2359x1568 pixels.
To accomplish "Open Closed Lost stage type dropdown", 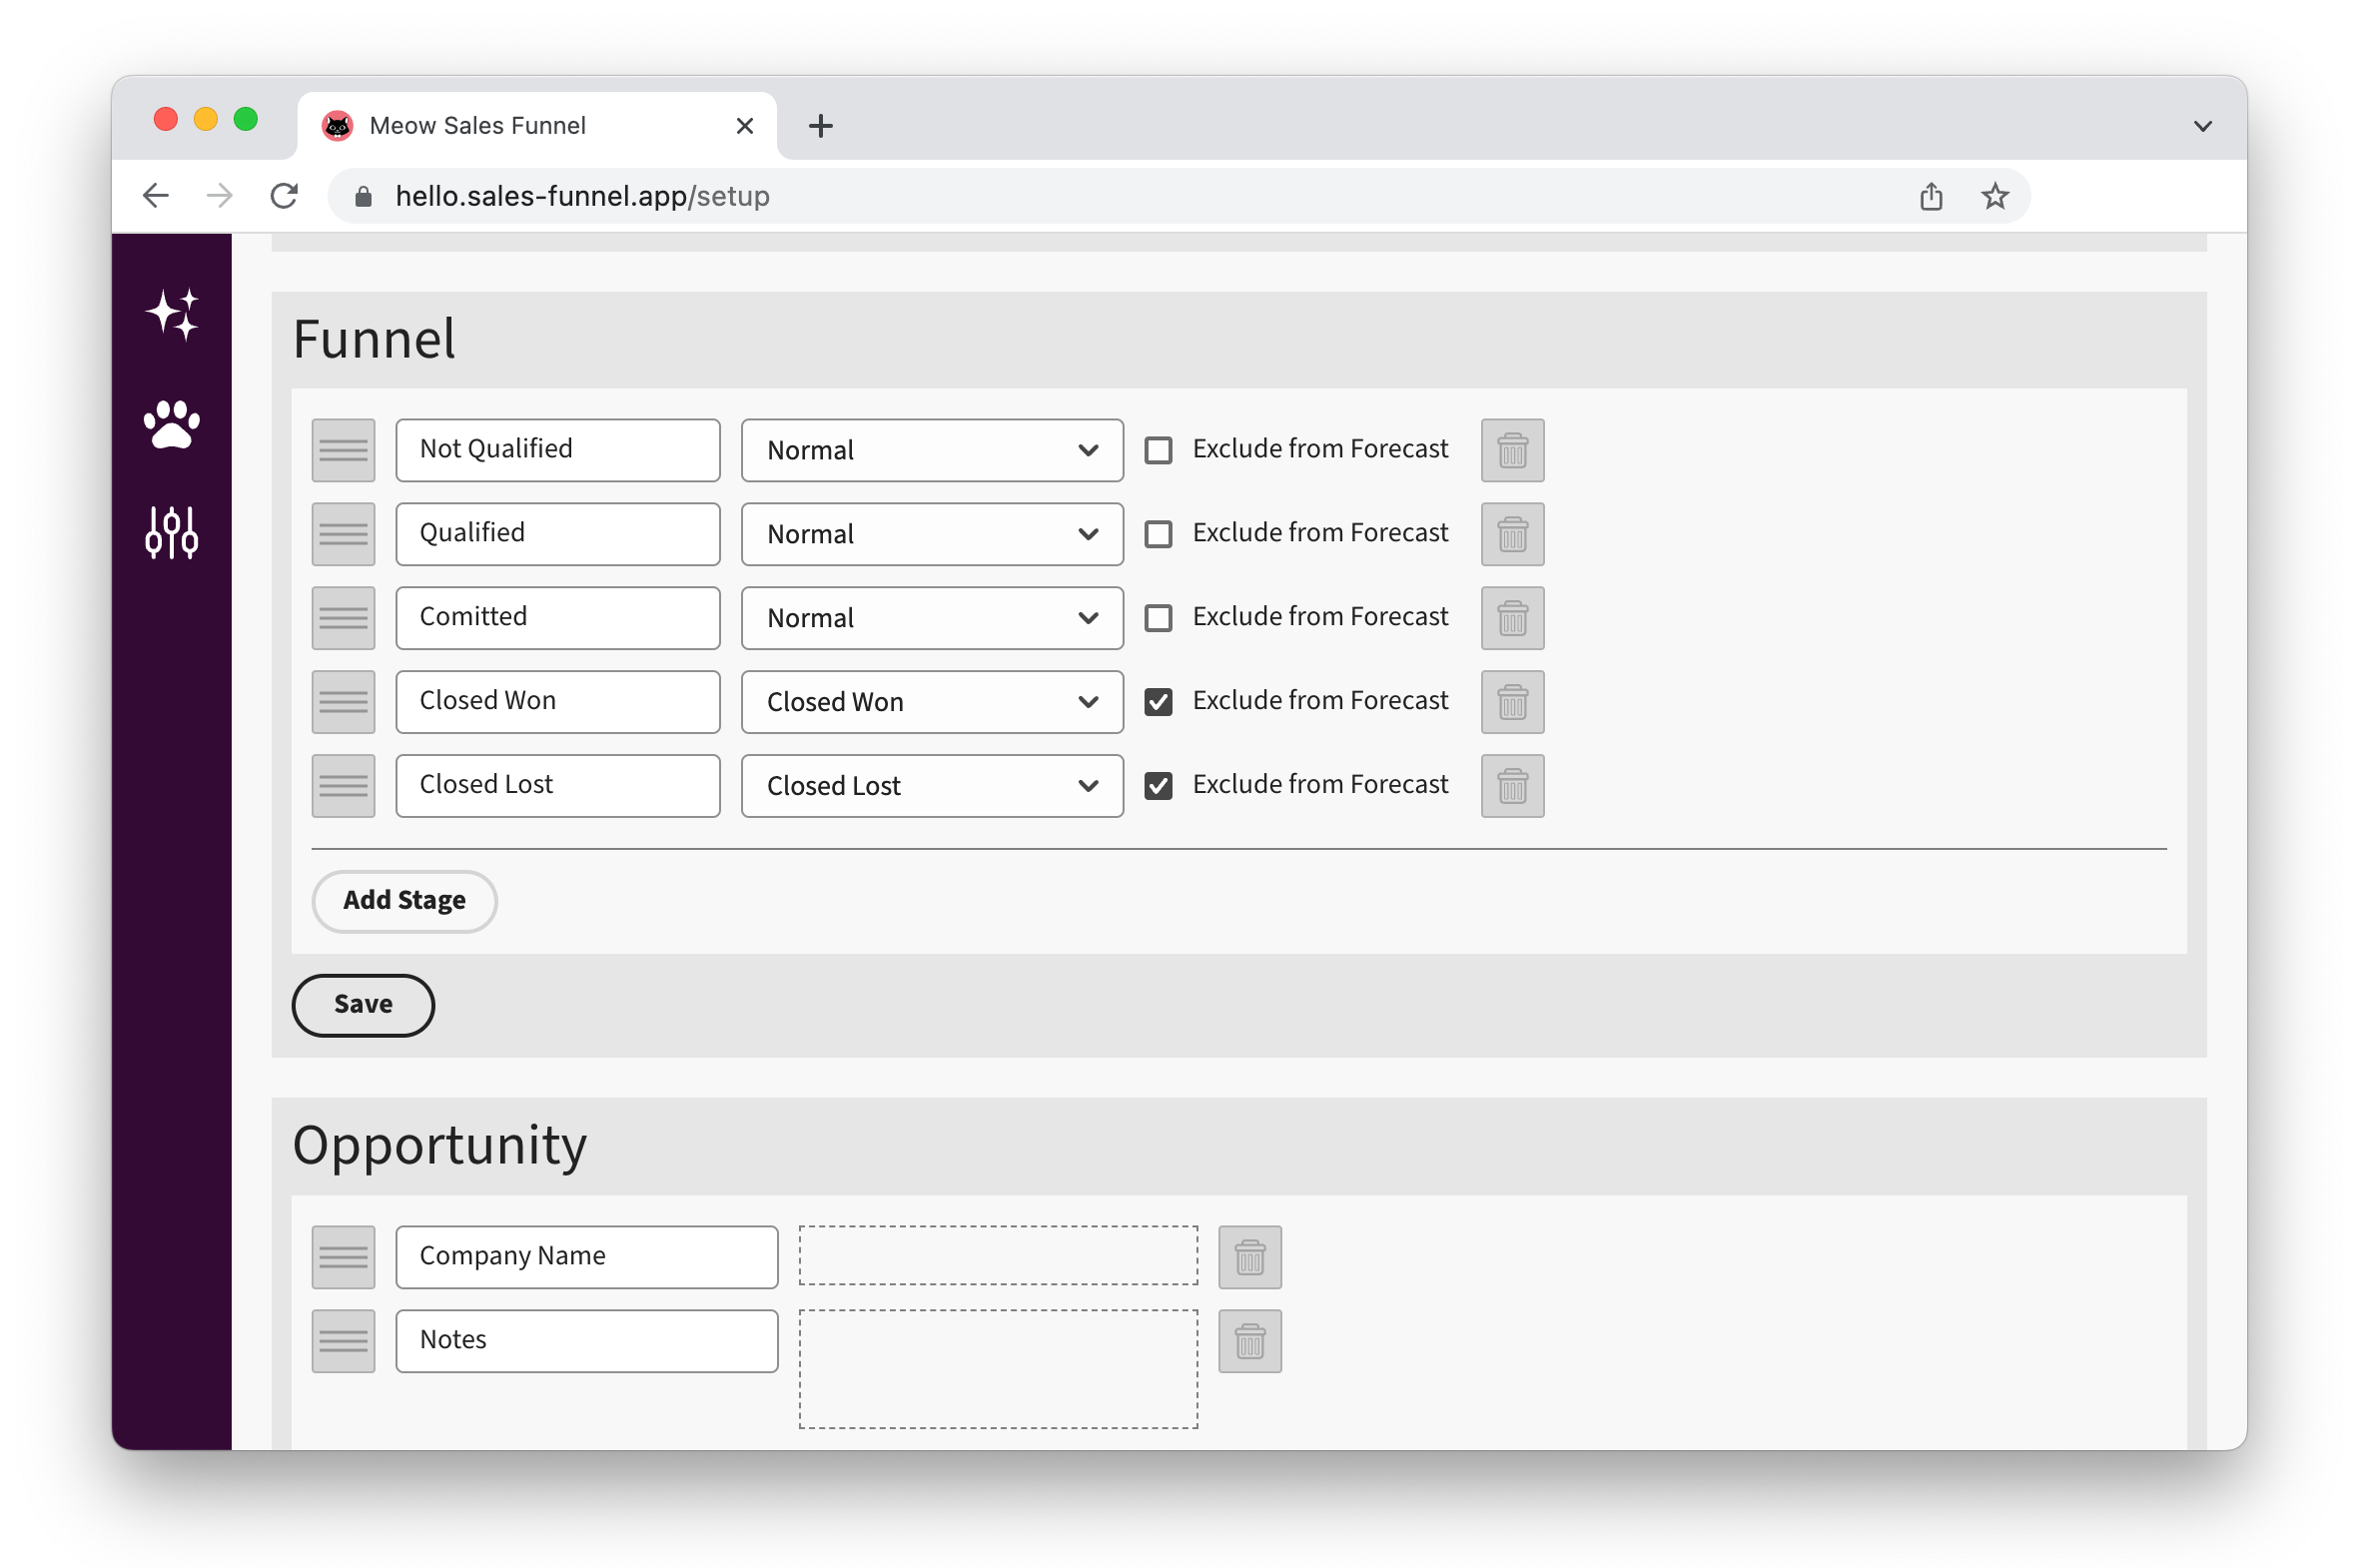I will point(931,786).
